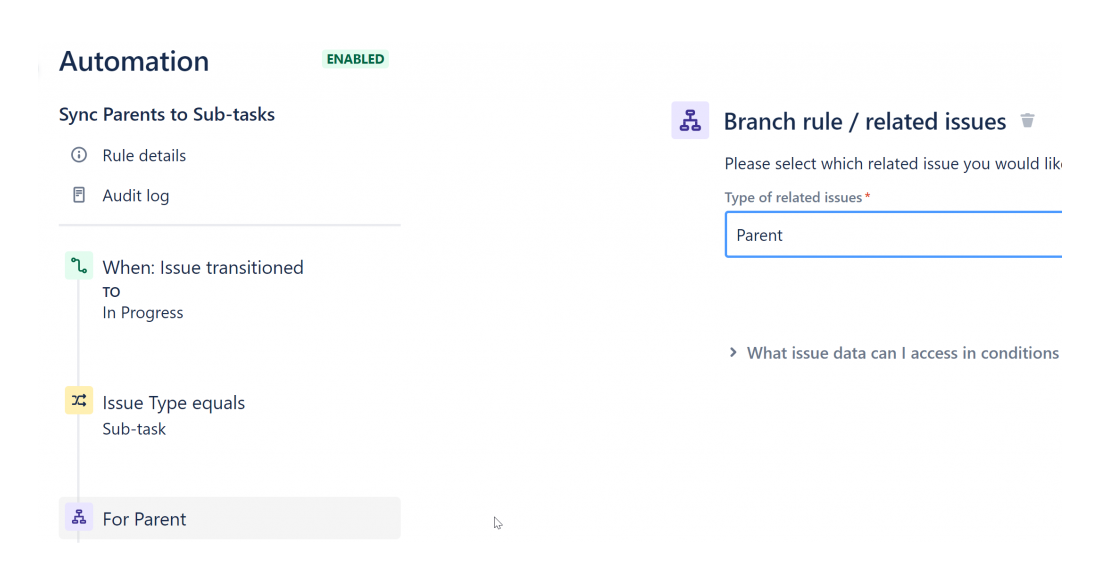Select the For Parent branch step

tap(145, 519)
